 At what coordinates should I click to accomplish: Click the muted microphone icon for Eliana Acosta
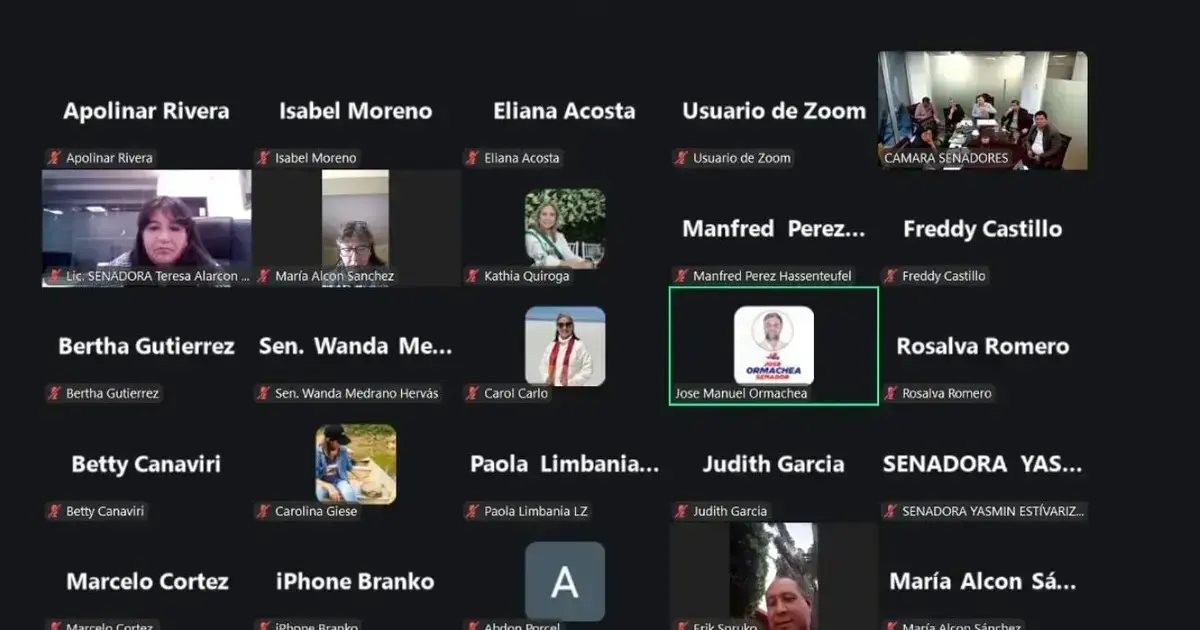tap(471, 157)
